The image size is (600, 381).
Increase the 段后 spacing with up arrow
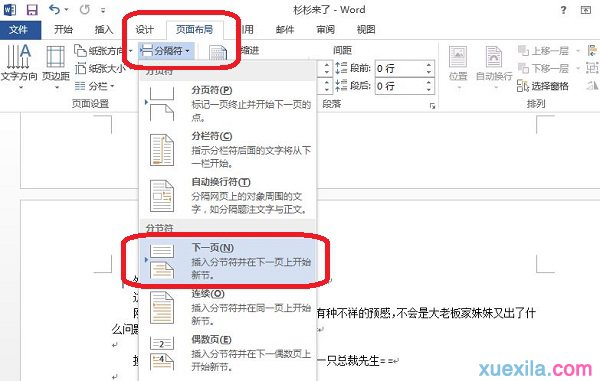(429, 83)
